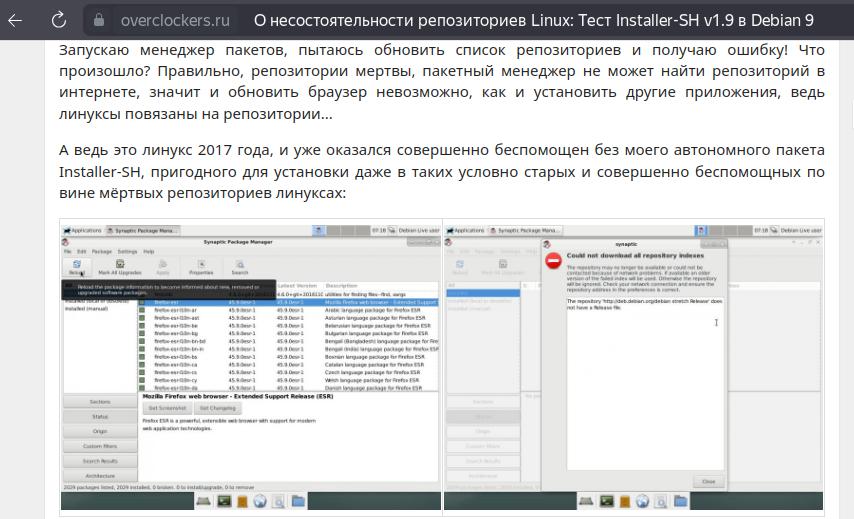Click the show-desktop dock icon in left screenshot
Image resolution: width=854 pixels, height=519 pixels.
click(x=204, y=501)
